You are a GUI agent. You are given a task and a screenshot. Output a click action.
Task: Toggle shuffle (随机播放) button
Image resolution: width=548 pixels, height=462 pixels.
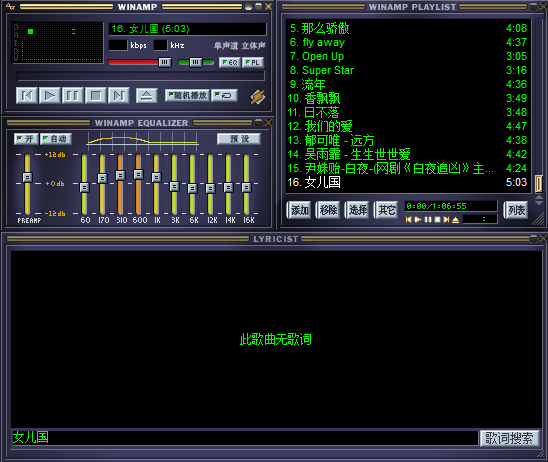(x=188, y=95)
